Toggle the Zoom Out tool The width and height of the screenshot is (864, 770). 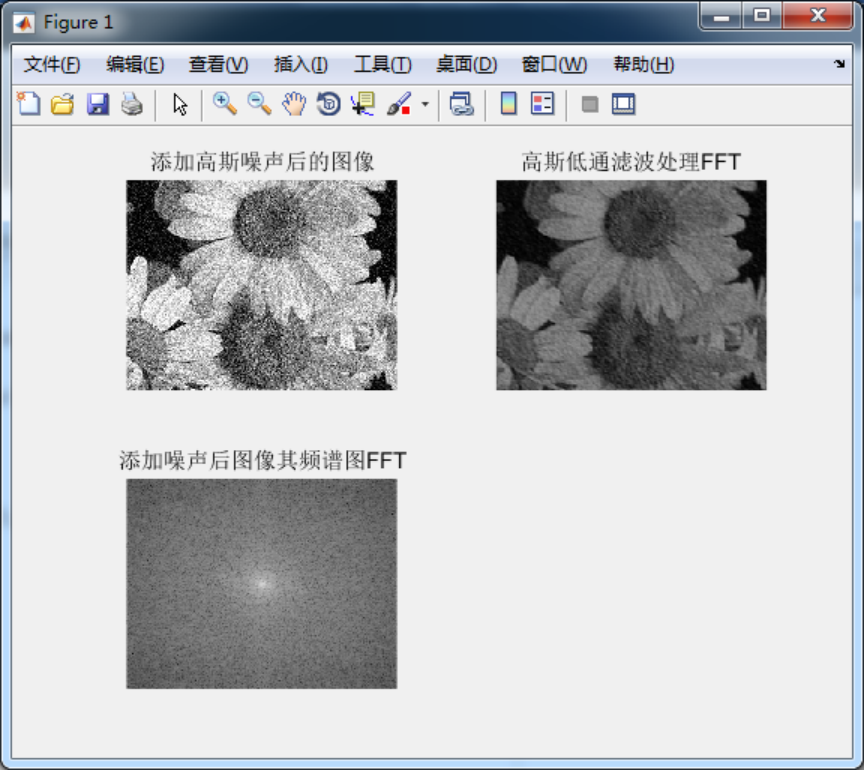[x=258, y=103]
